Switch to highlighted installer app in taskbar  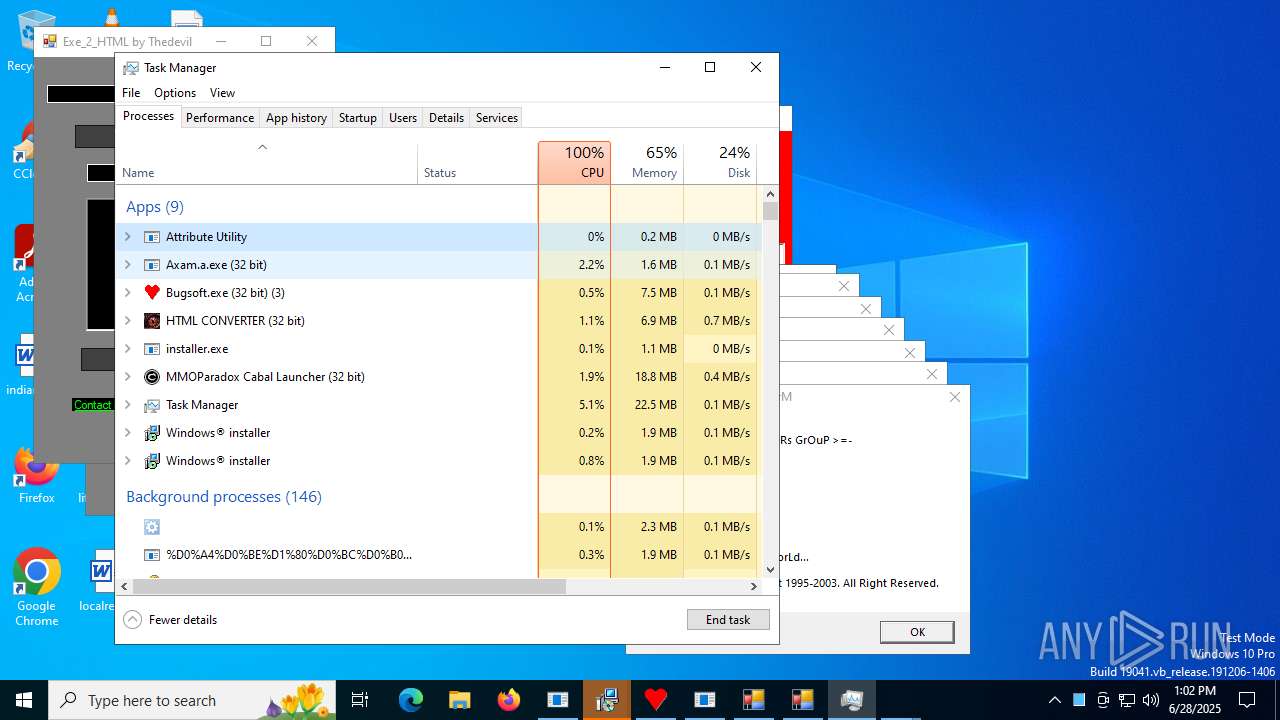(x=607, y=700)
